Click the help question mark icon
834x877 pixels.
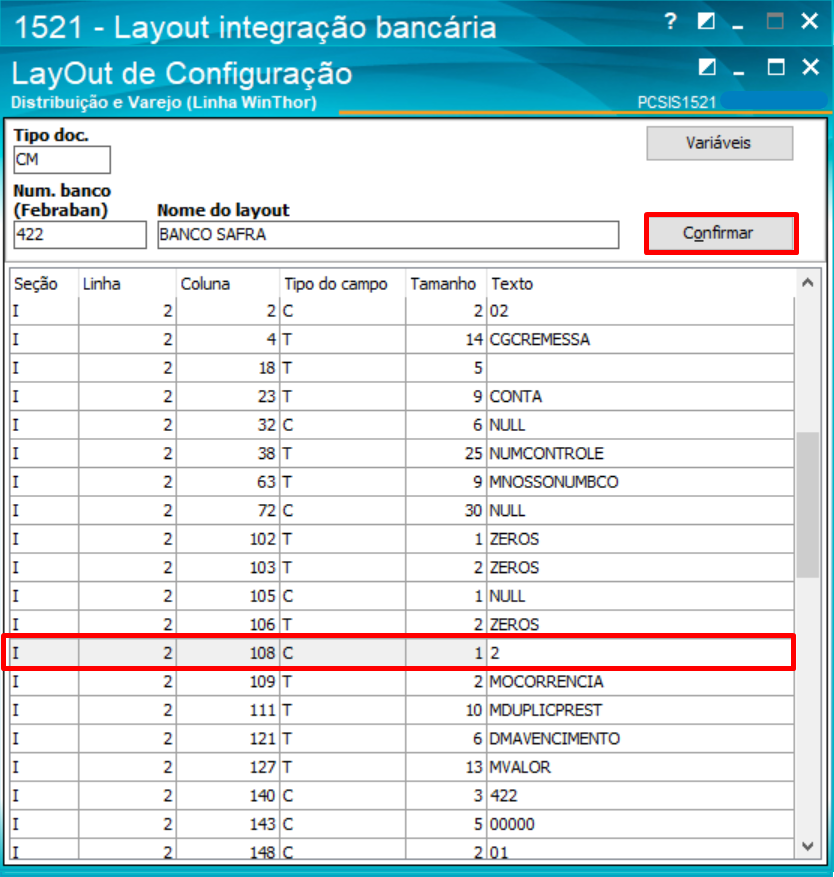(671, 22)
